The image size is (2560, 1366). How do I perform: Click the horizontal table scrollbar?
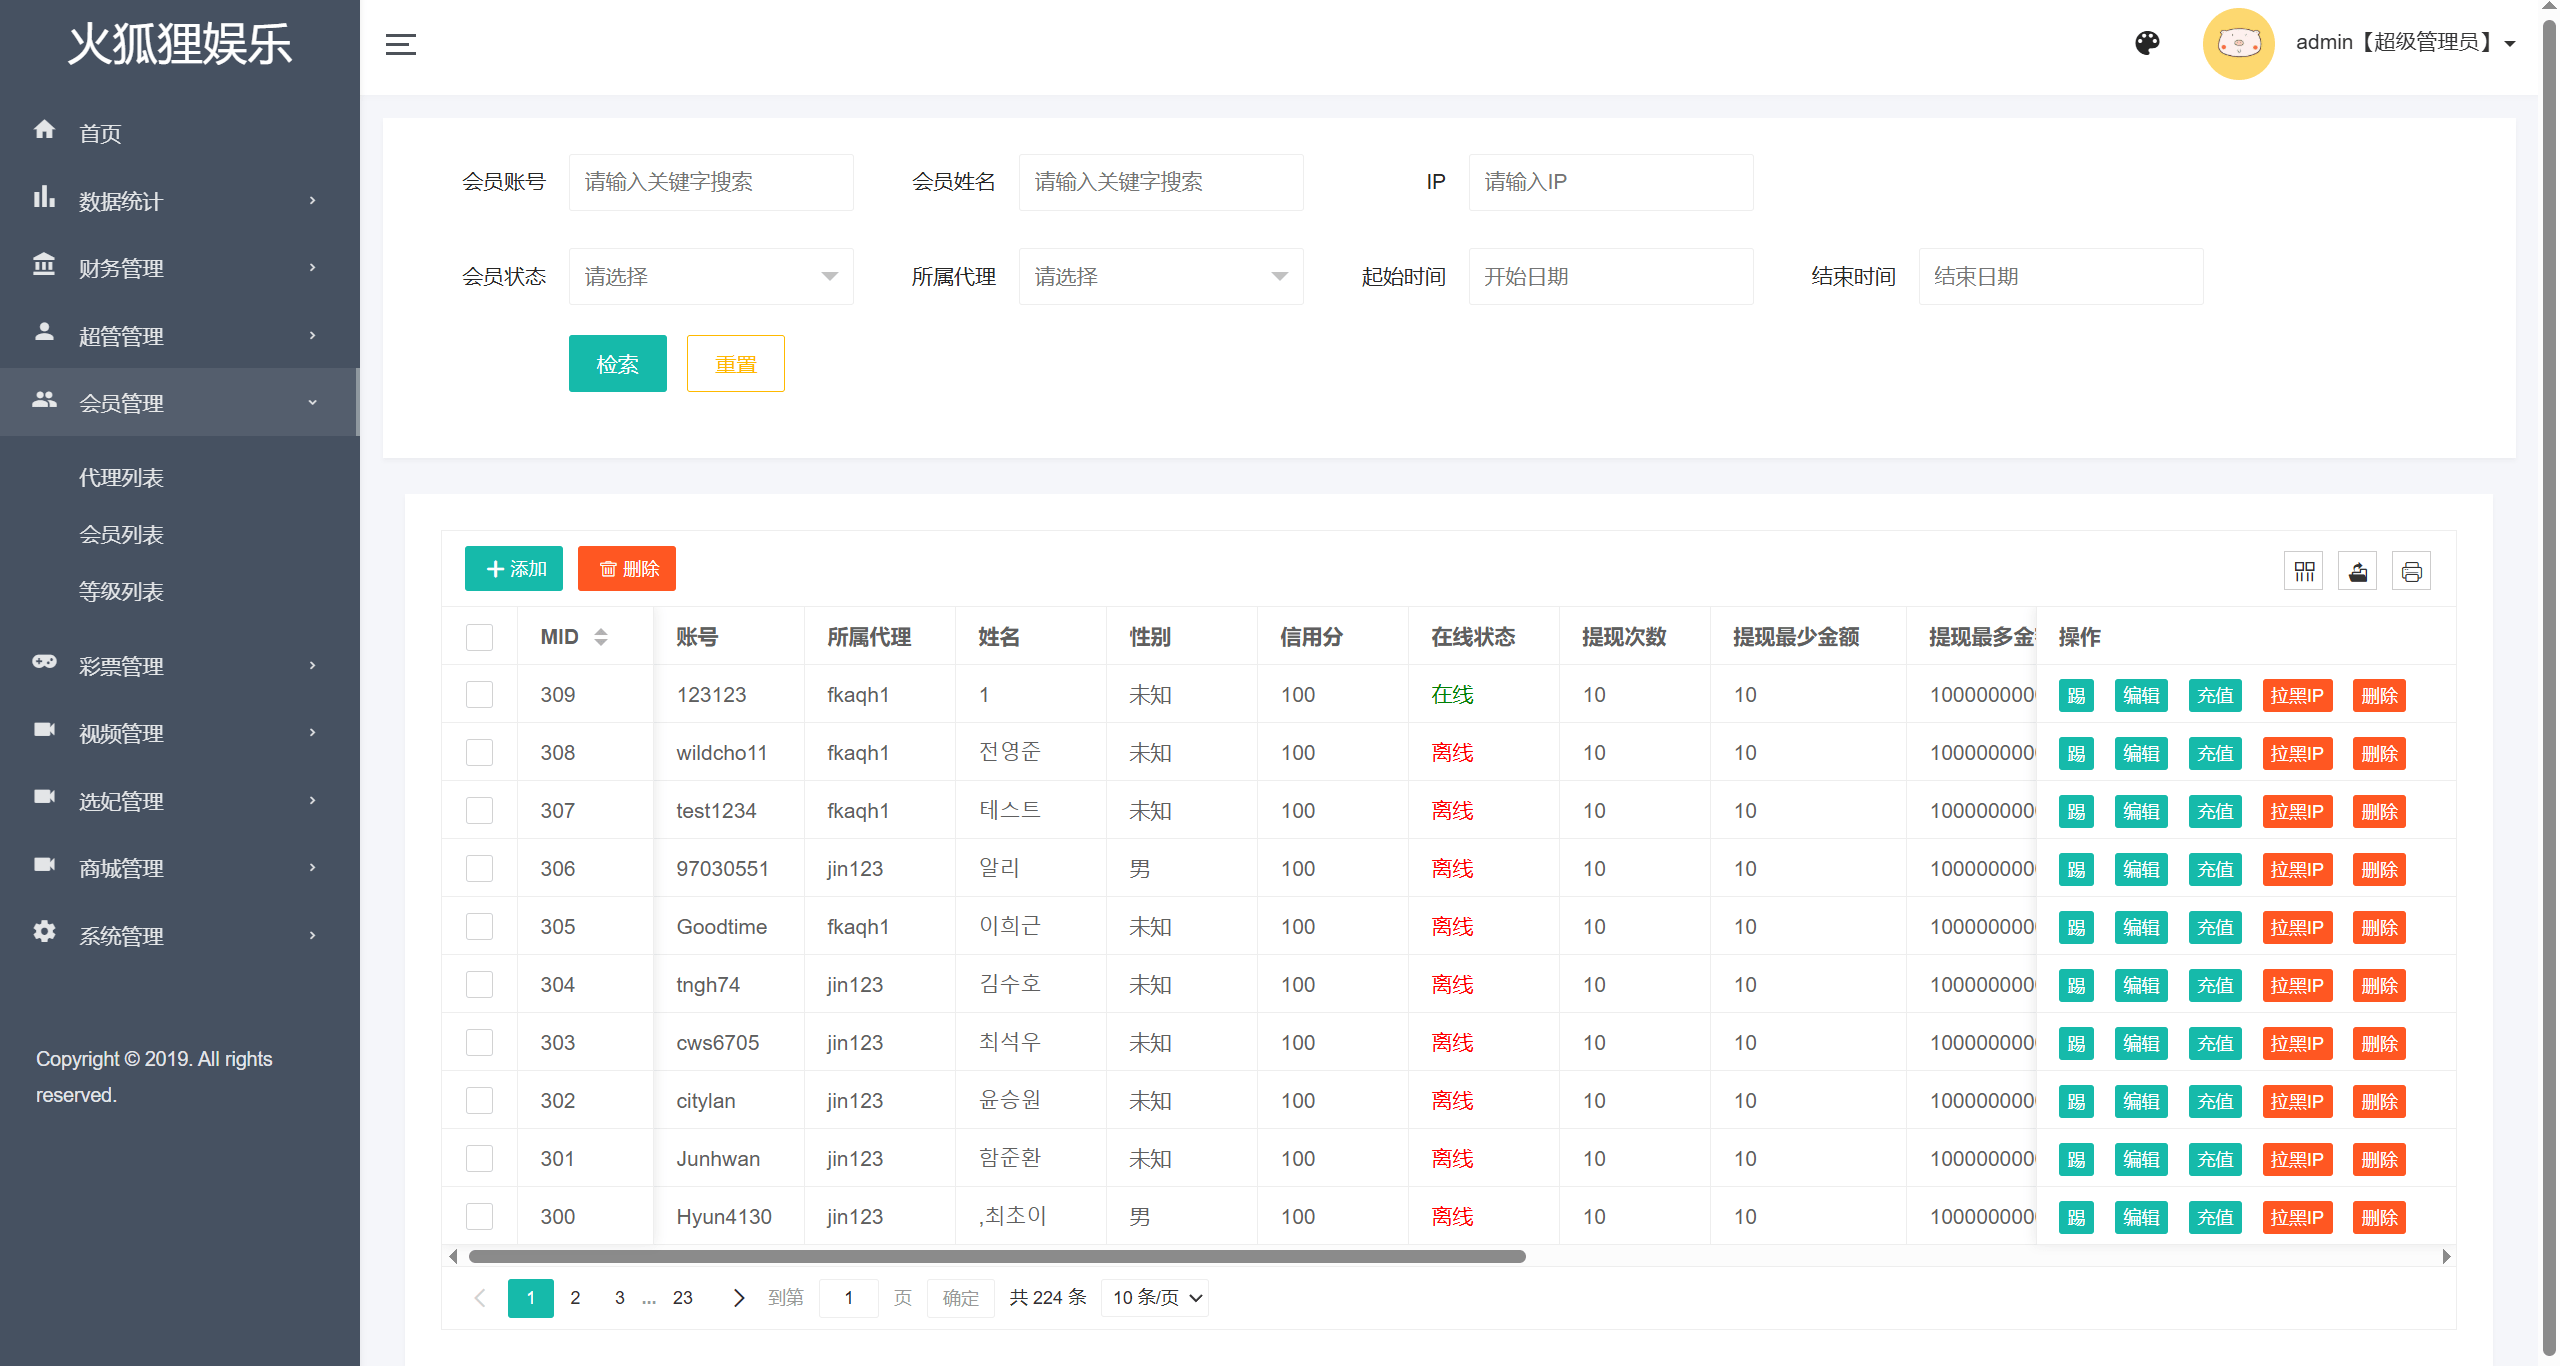[997, 1257]
